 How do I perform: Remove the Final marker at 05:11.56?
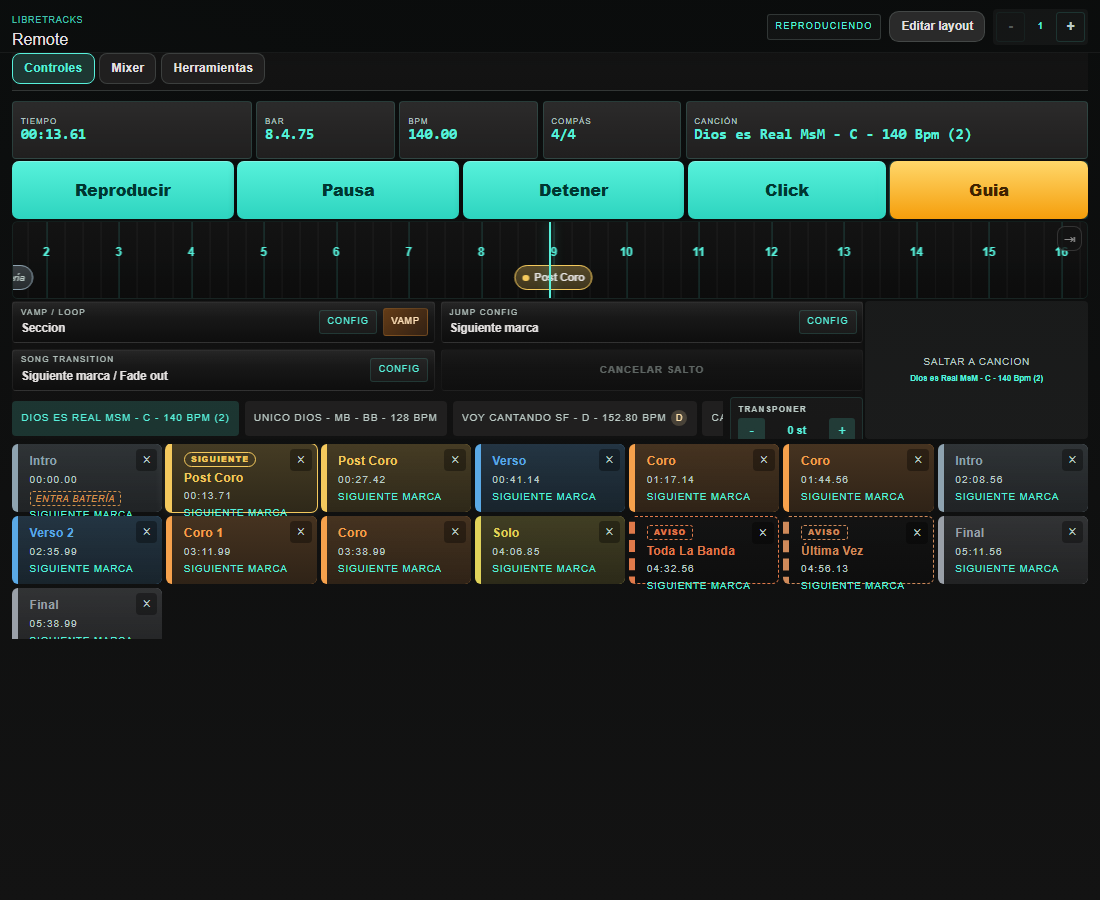pyautogui.click(x=1073, y=532)
